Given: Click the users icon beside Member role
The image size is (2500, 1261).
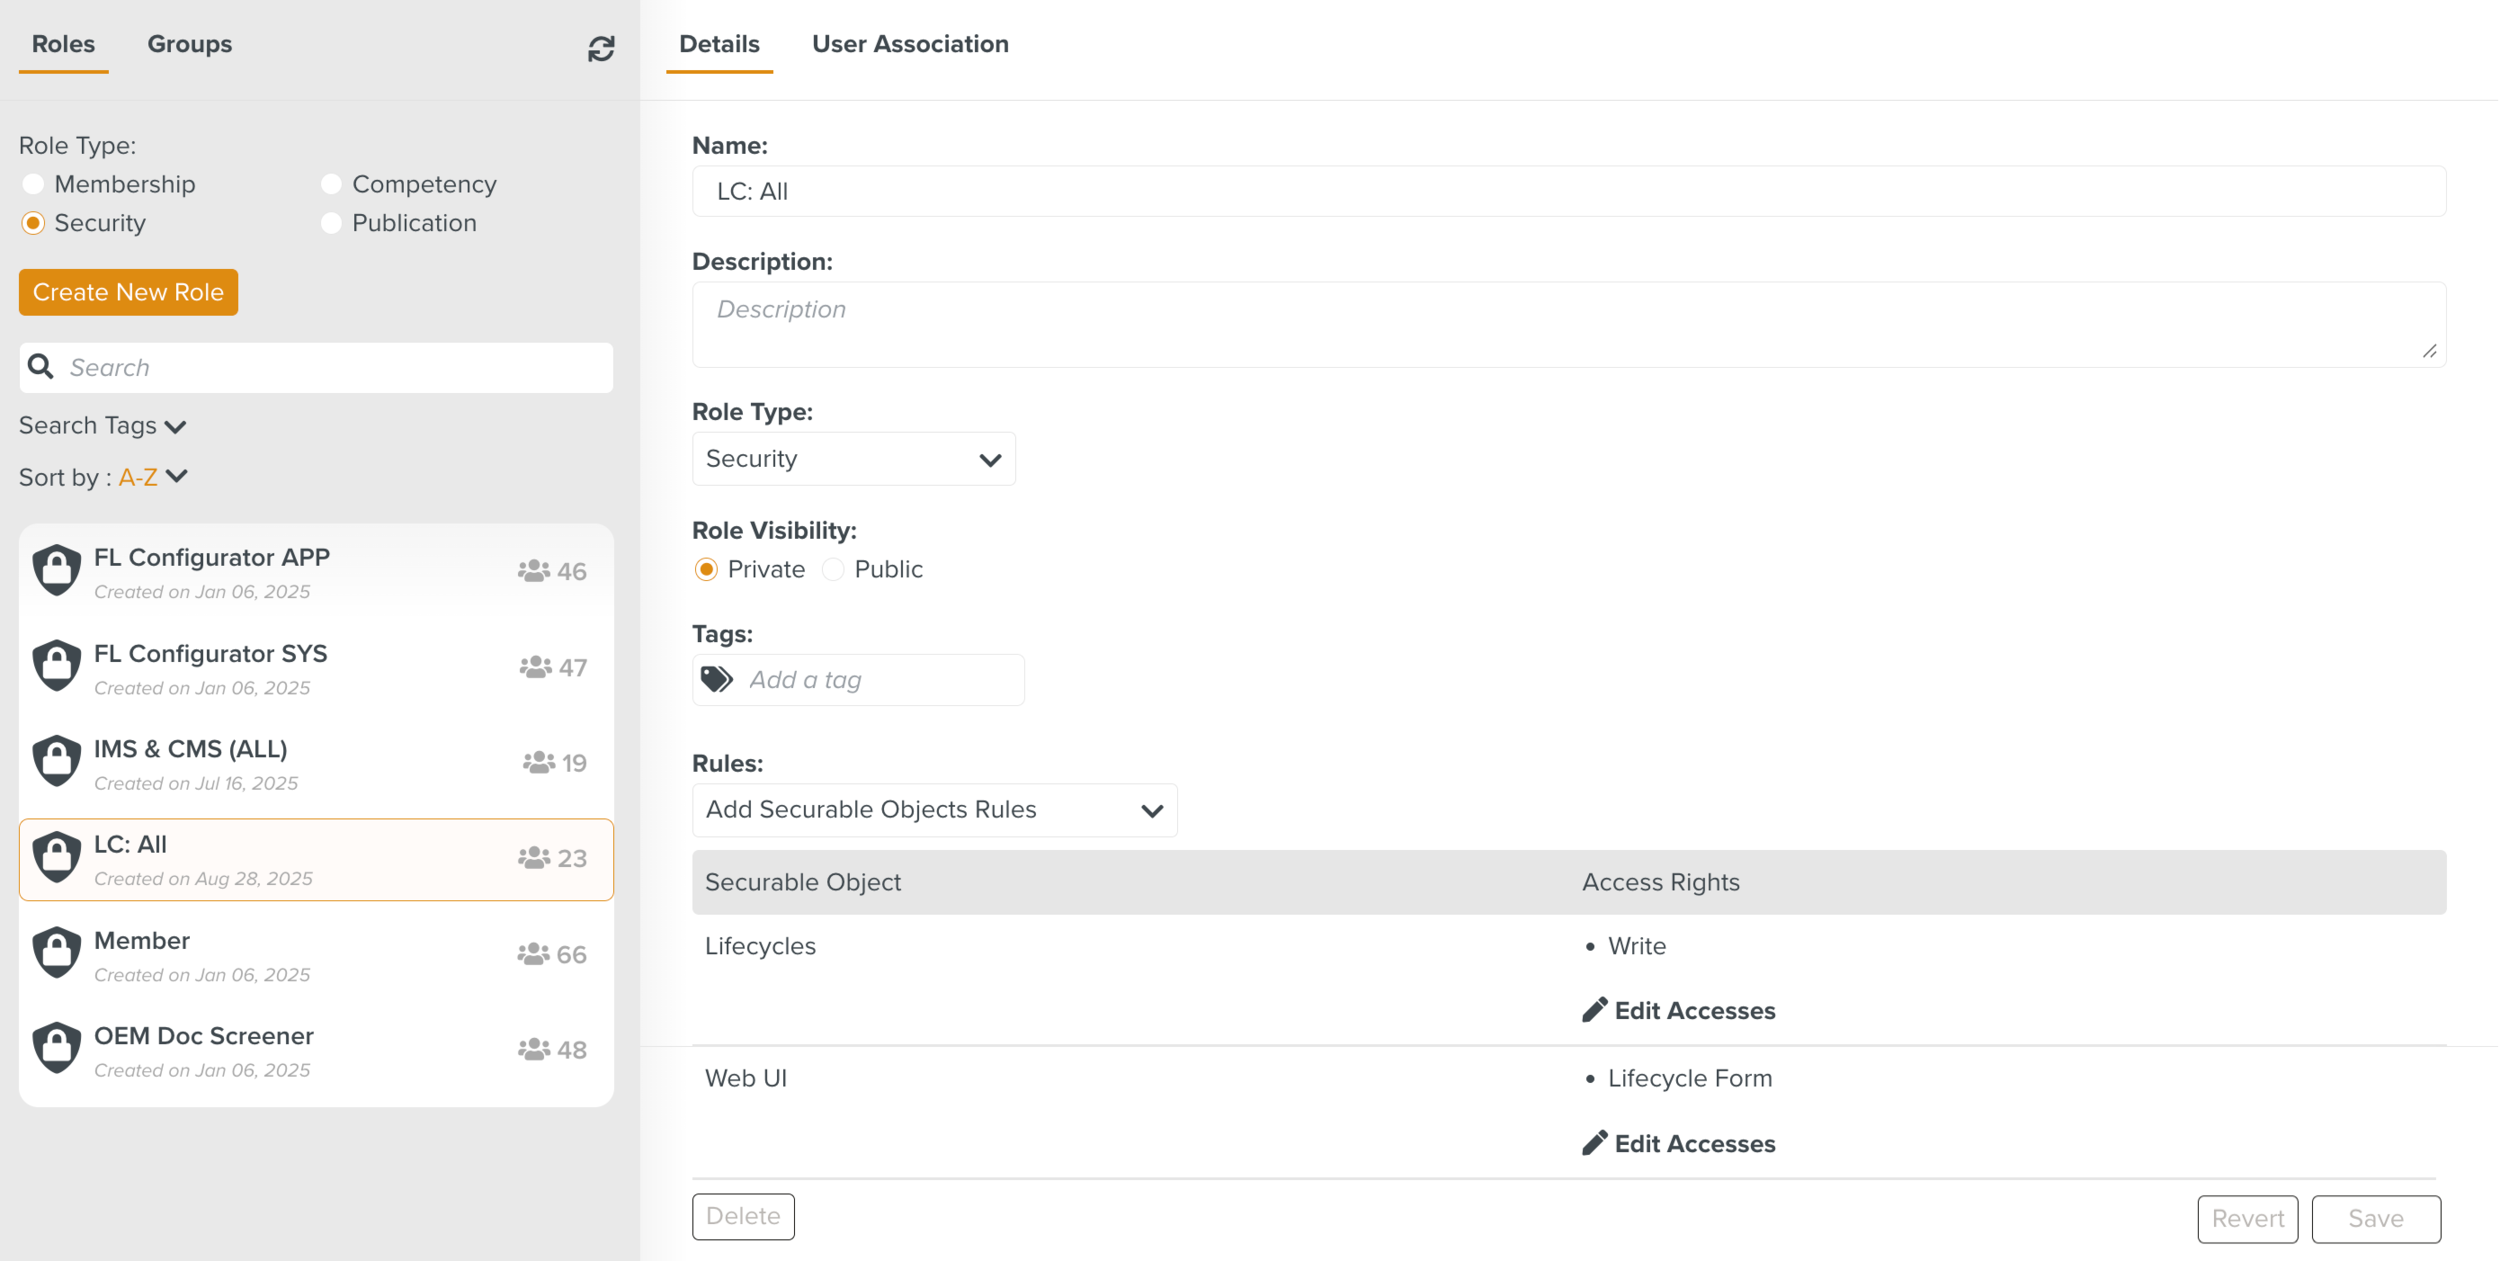Looking at the screenshot, I should click(x=533, y=955).
